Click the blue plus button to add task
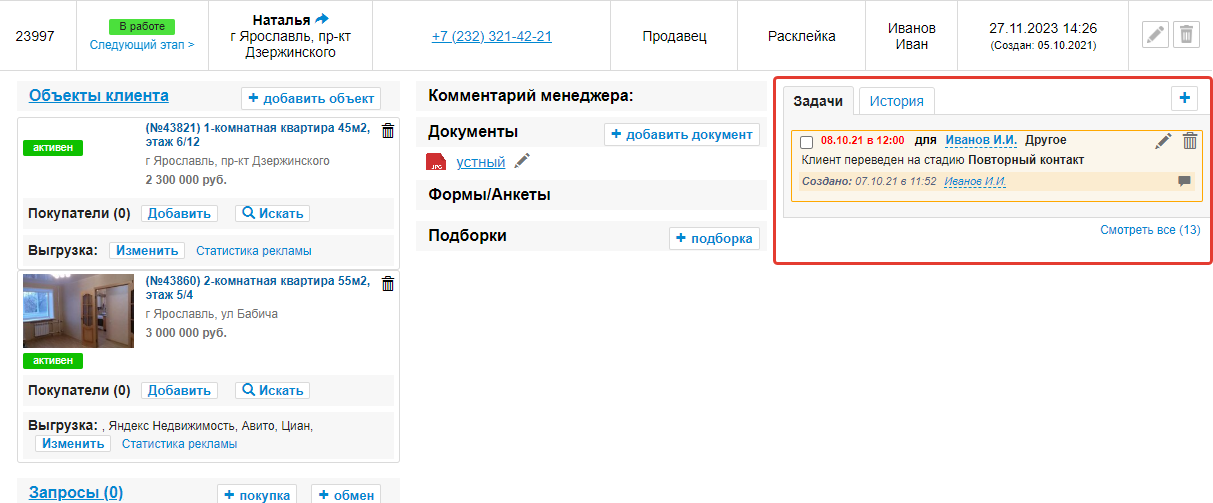 1185,98
